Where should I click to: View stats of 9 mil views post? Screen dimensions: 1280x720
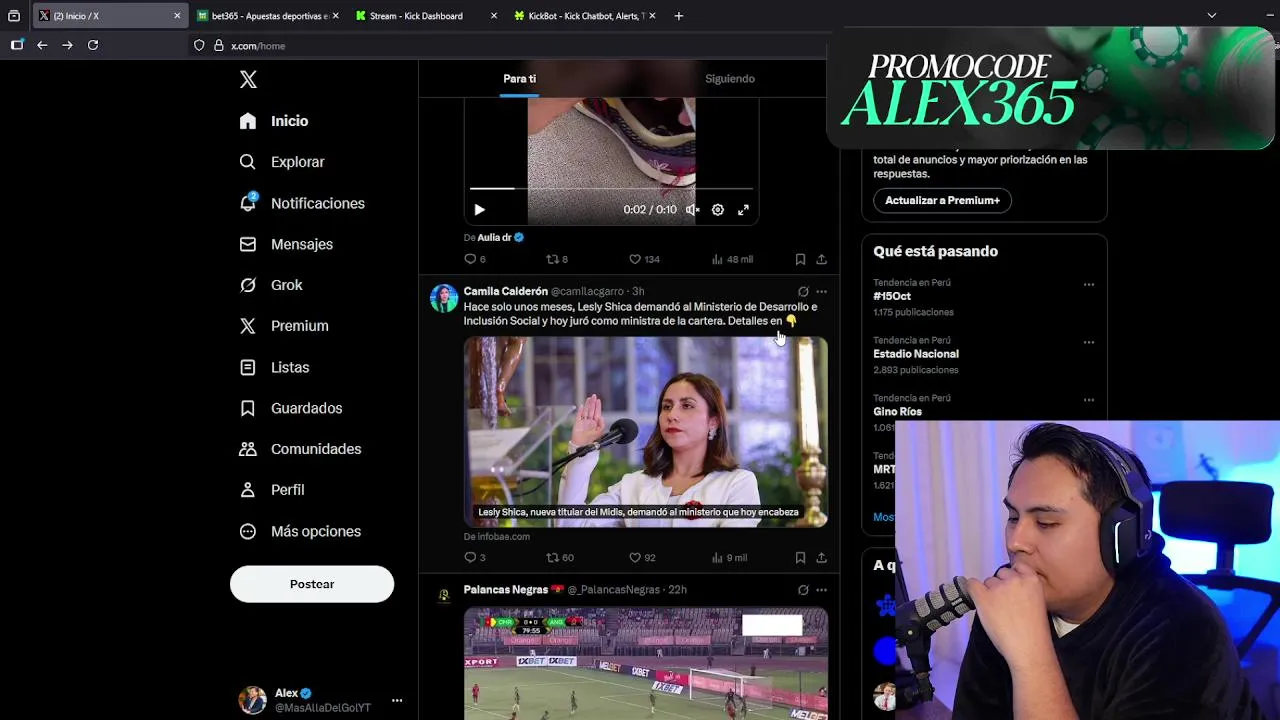point(729,557)
